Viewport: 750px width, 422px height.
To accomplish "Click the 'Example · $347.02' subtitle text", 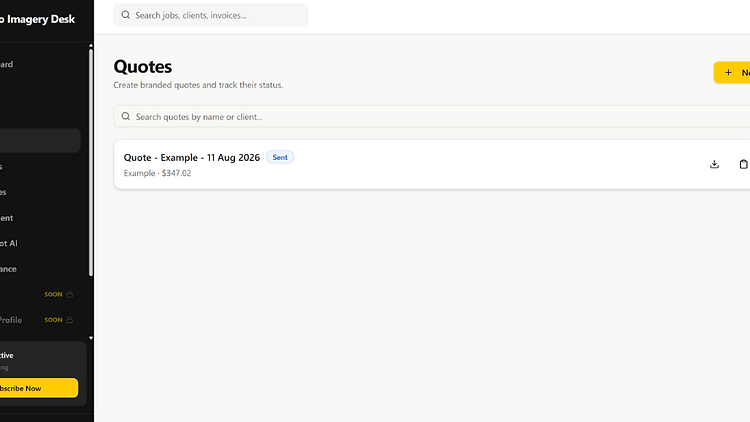I will pos(157,173).
